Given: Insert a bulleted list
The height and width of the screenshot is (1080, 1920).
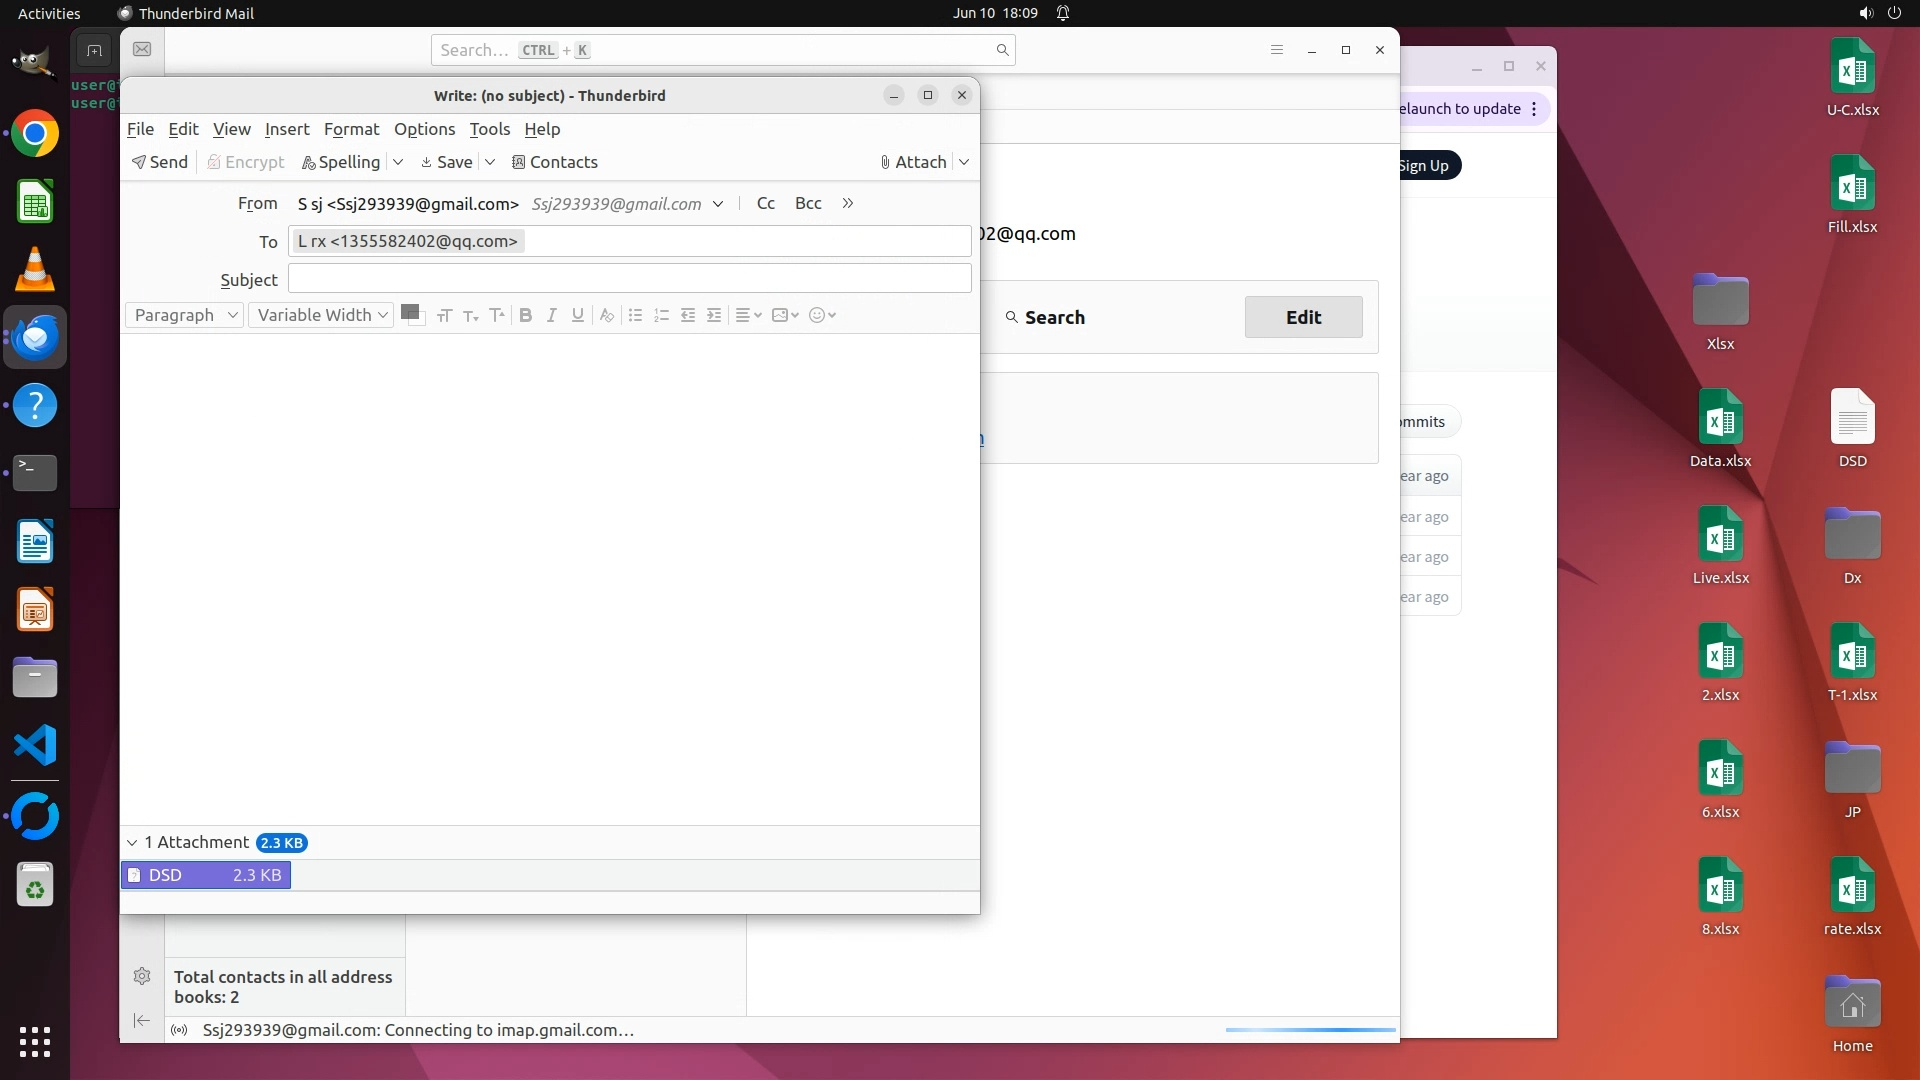Looking at the screenshot, I should coord(635,315).
